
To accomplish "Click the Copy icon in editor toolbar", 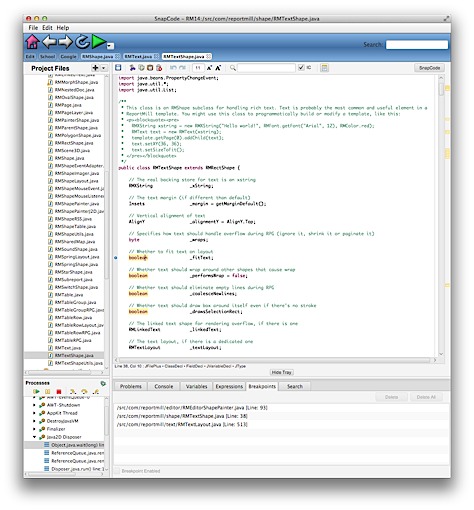I will coord(141,68).
